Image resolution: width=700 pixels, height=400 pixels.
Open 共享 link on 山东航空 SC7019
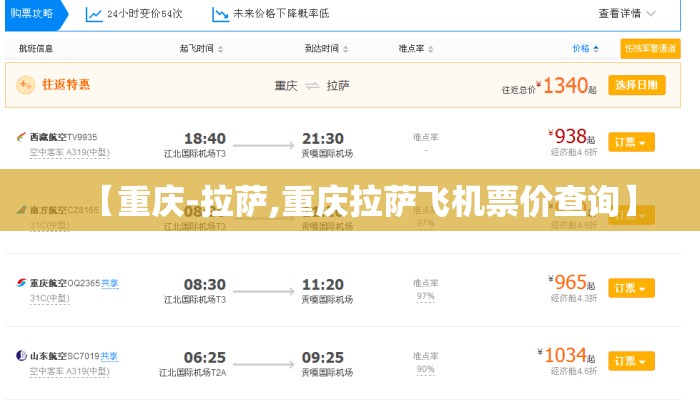pos(109,356)
